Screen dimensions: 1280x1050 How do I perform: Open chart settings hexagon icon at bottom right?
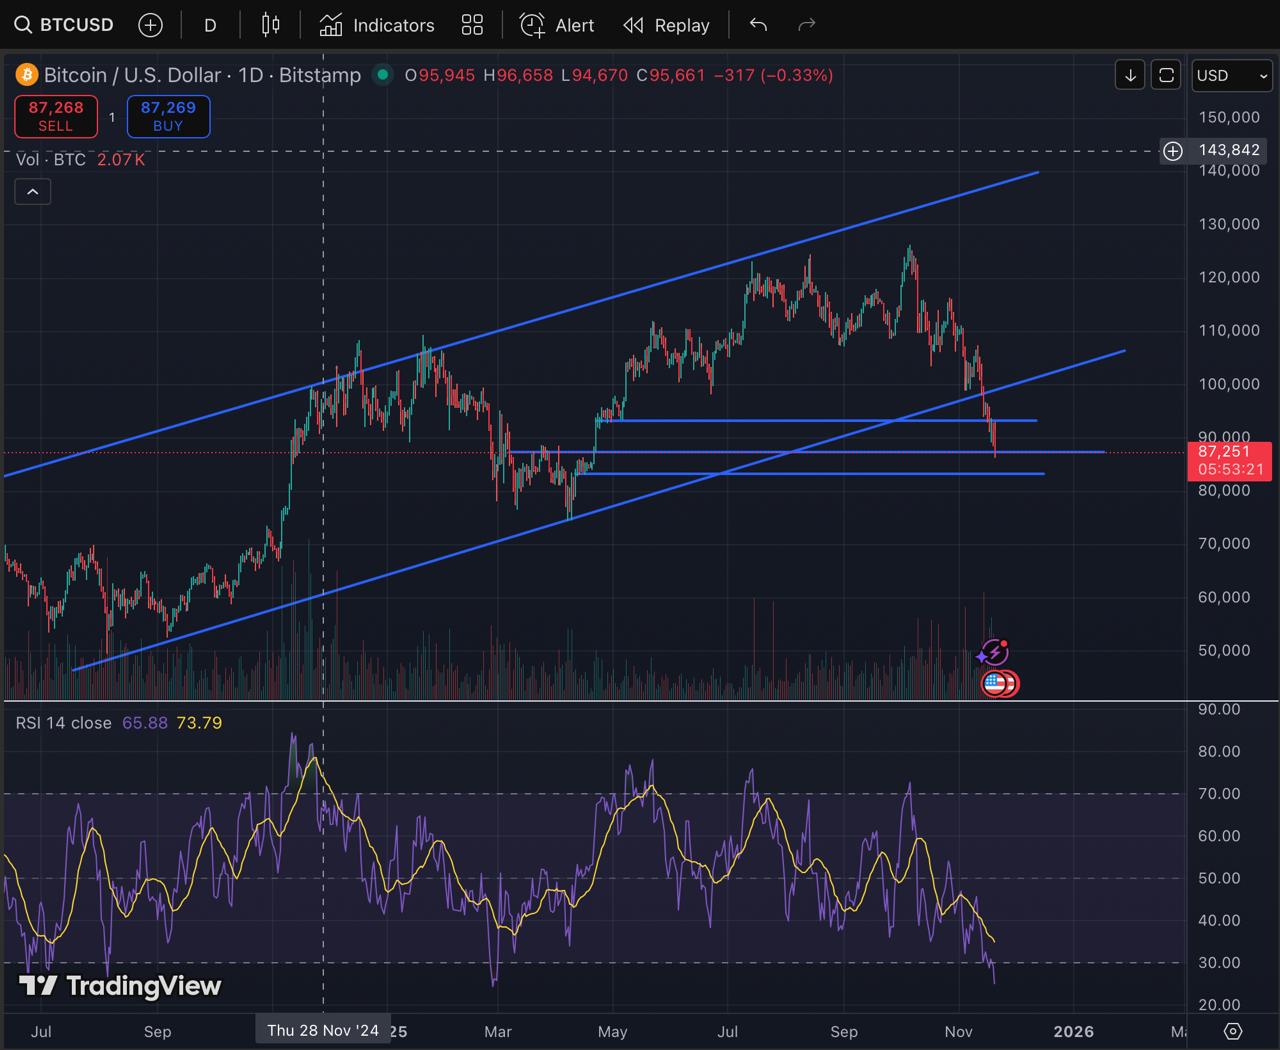coord(1233,1031)
